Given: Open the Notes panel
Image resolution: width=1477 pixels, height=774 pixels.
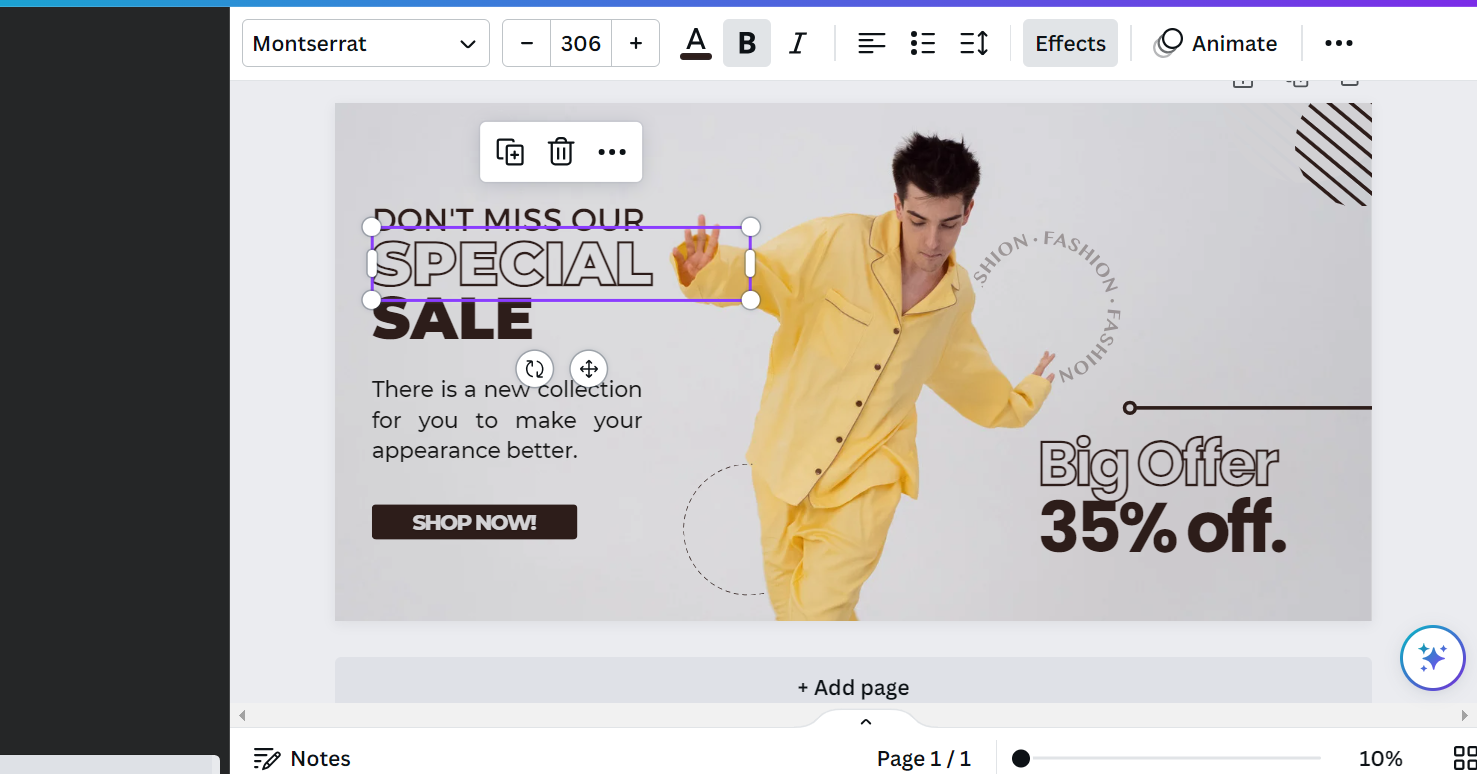Looking at the screenshot, I should click(x=302, y=758).
